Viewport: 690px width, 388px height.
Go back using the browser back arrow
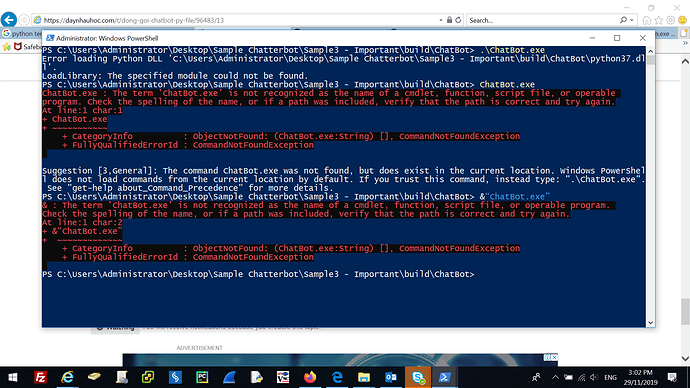coord(9,20)
